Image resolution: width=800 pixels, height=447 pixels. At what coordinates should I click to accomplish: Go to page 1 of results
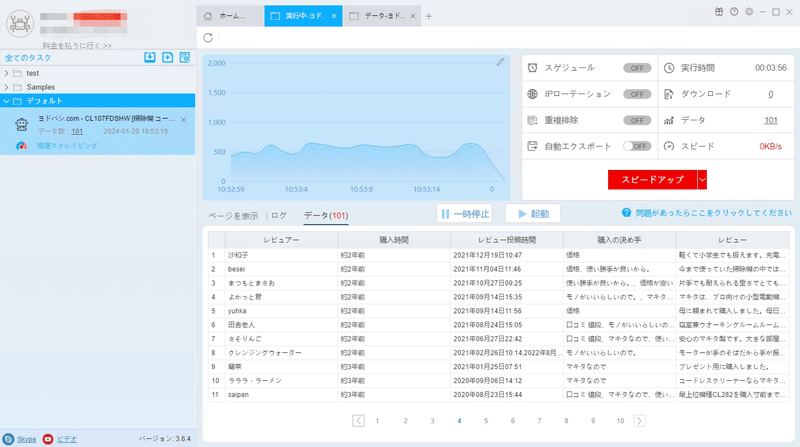click(378, 421)
